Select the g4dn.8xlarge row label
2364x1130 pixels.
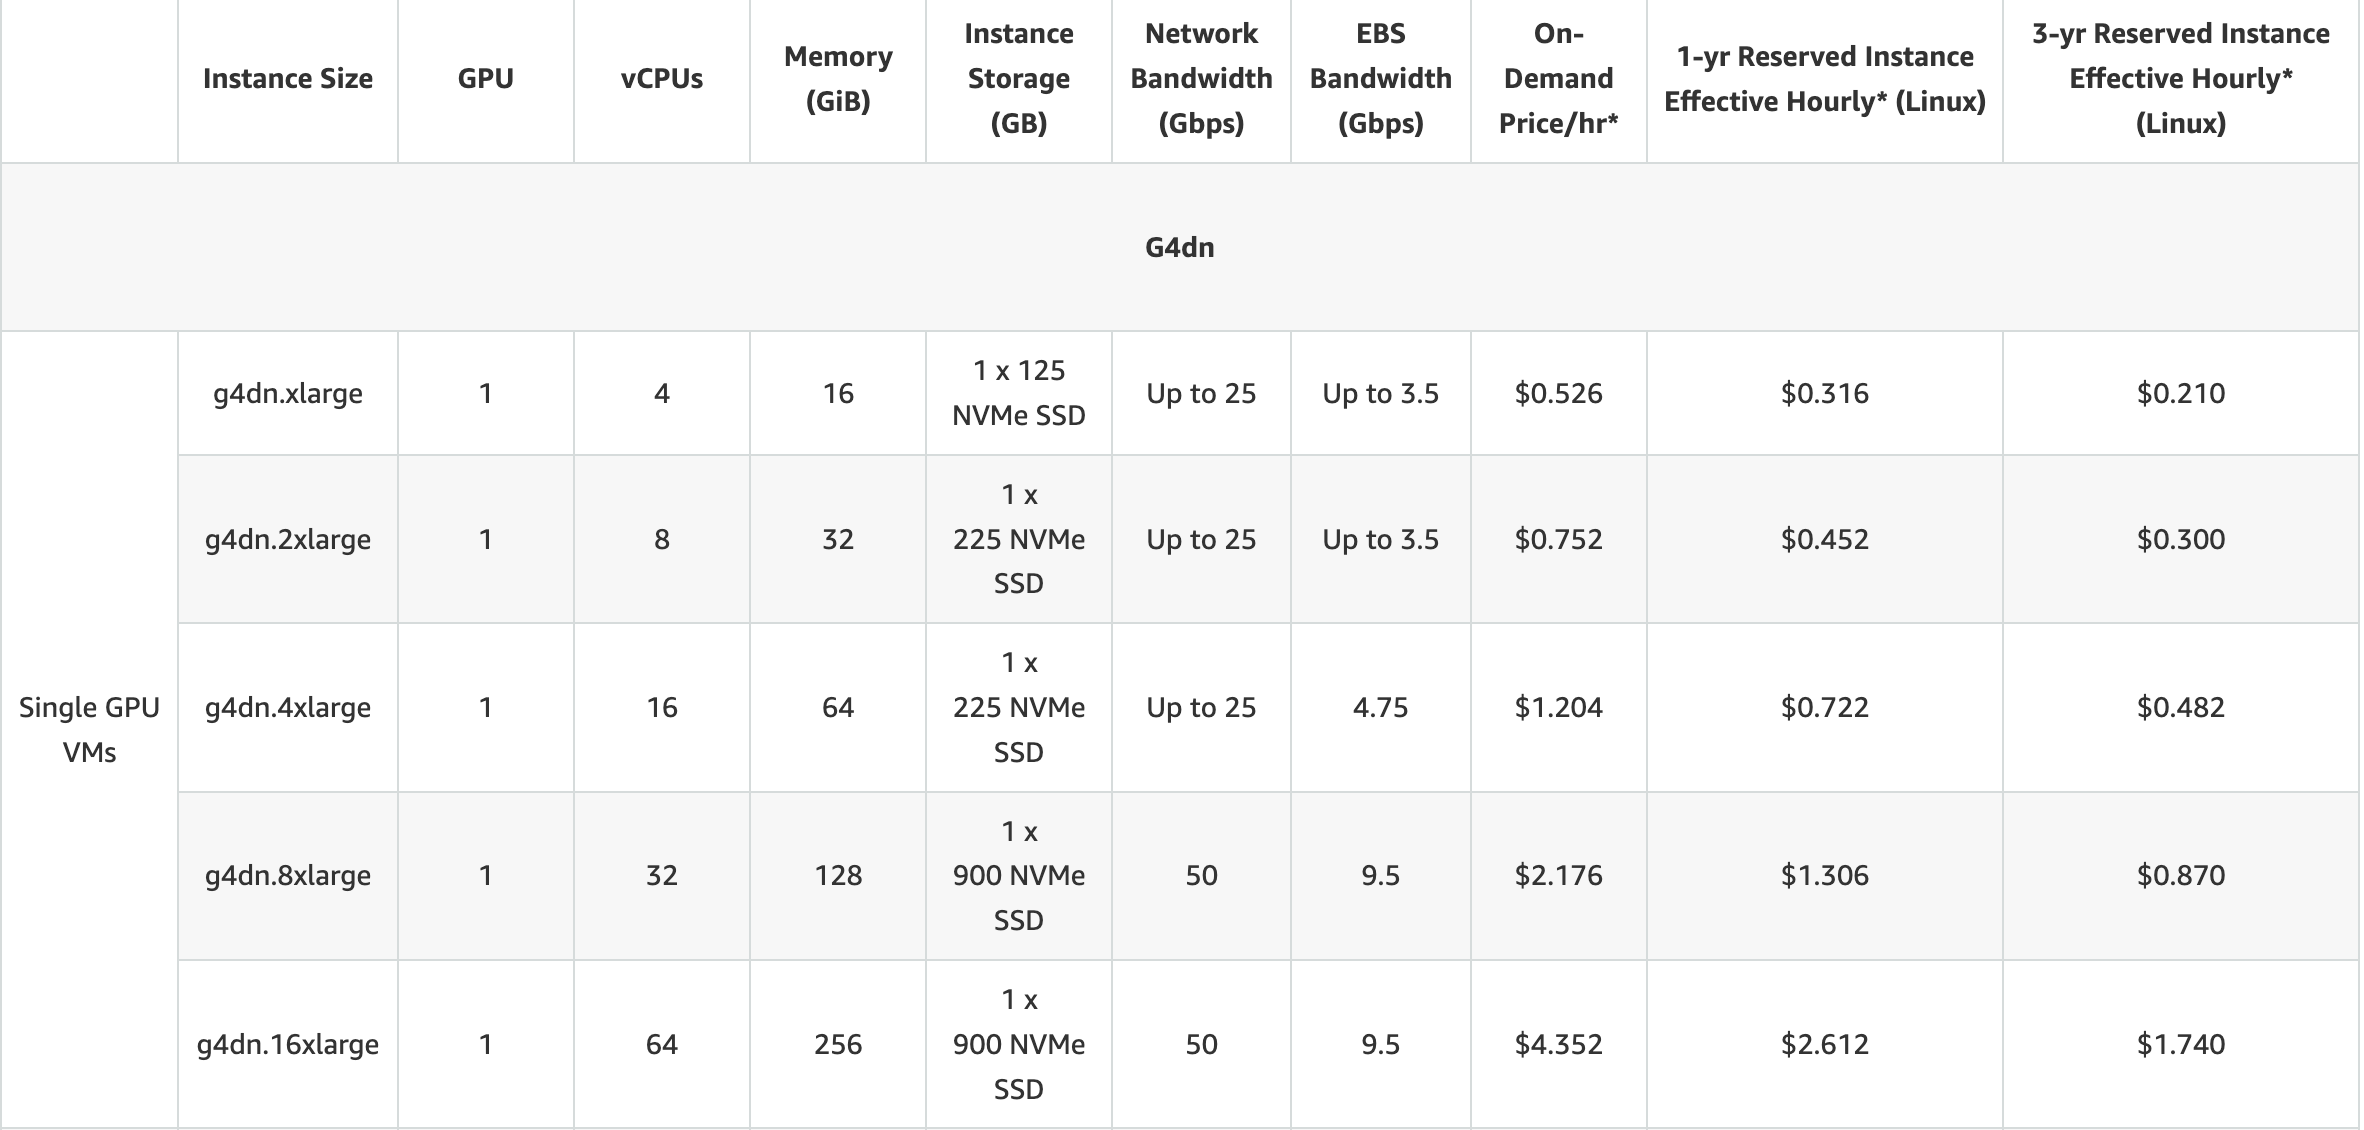pyautogui.click(x=287, y=875)
